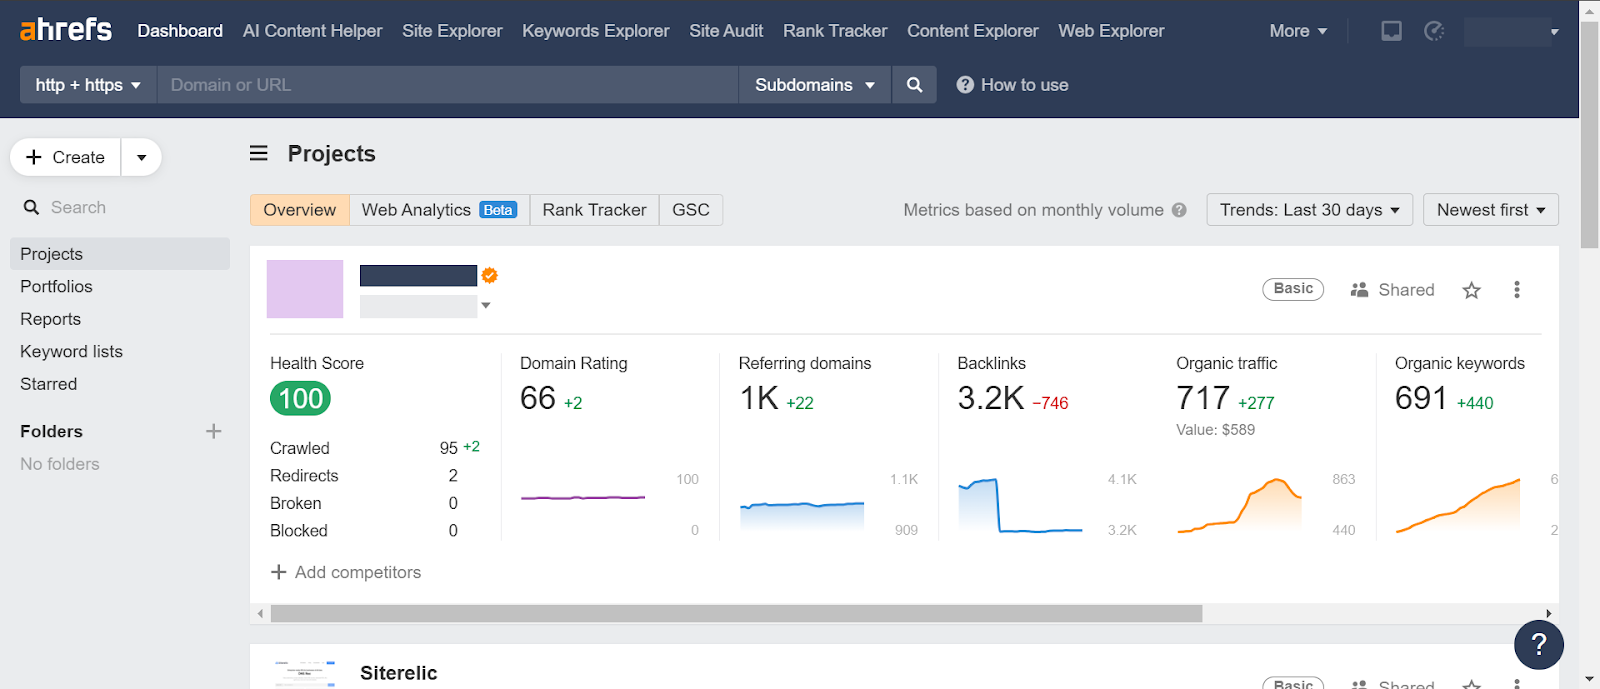Click the horizontal scrollbar under project card

pos(736,613)
